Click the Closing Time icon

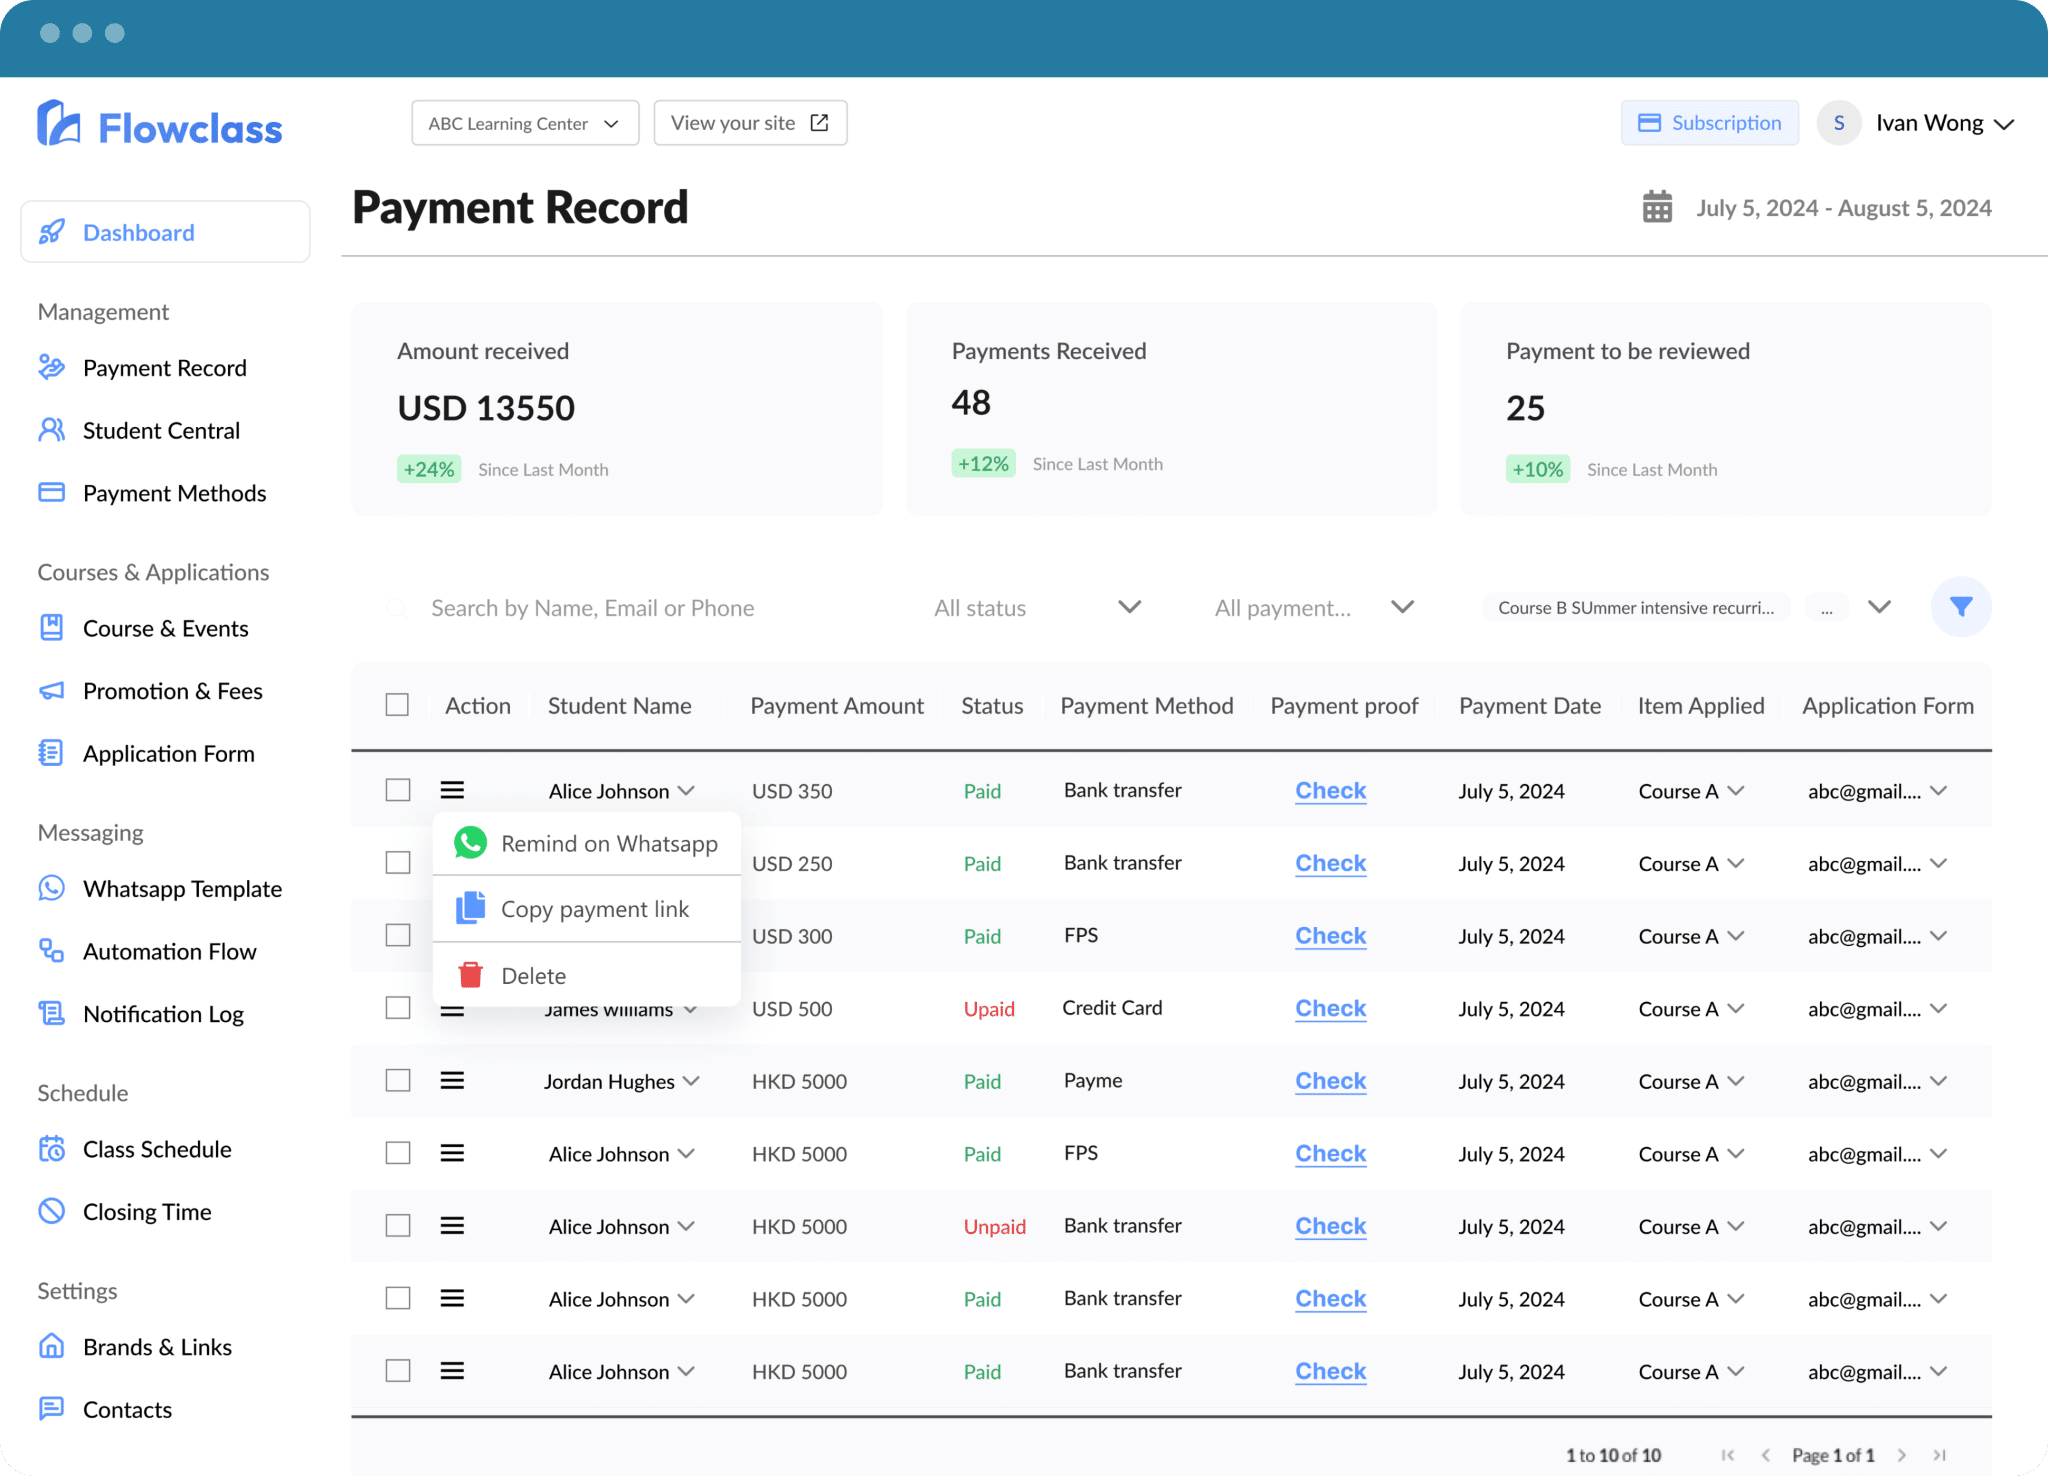click(x=51, y=1211)
